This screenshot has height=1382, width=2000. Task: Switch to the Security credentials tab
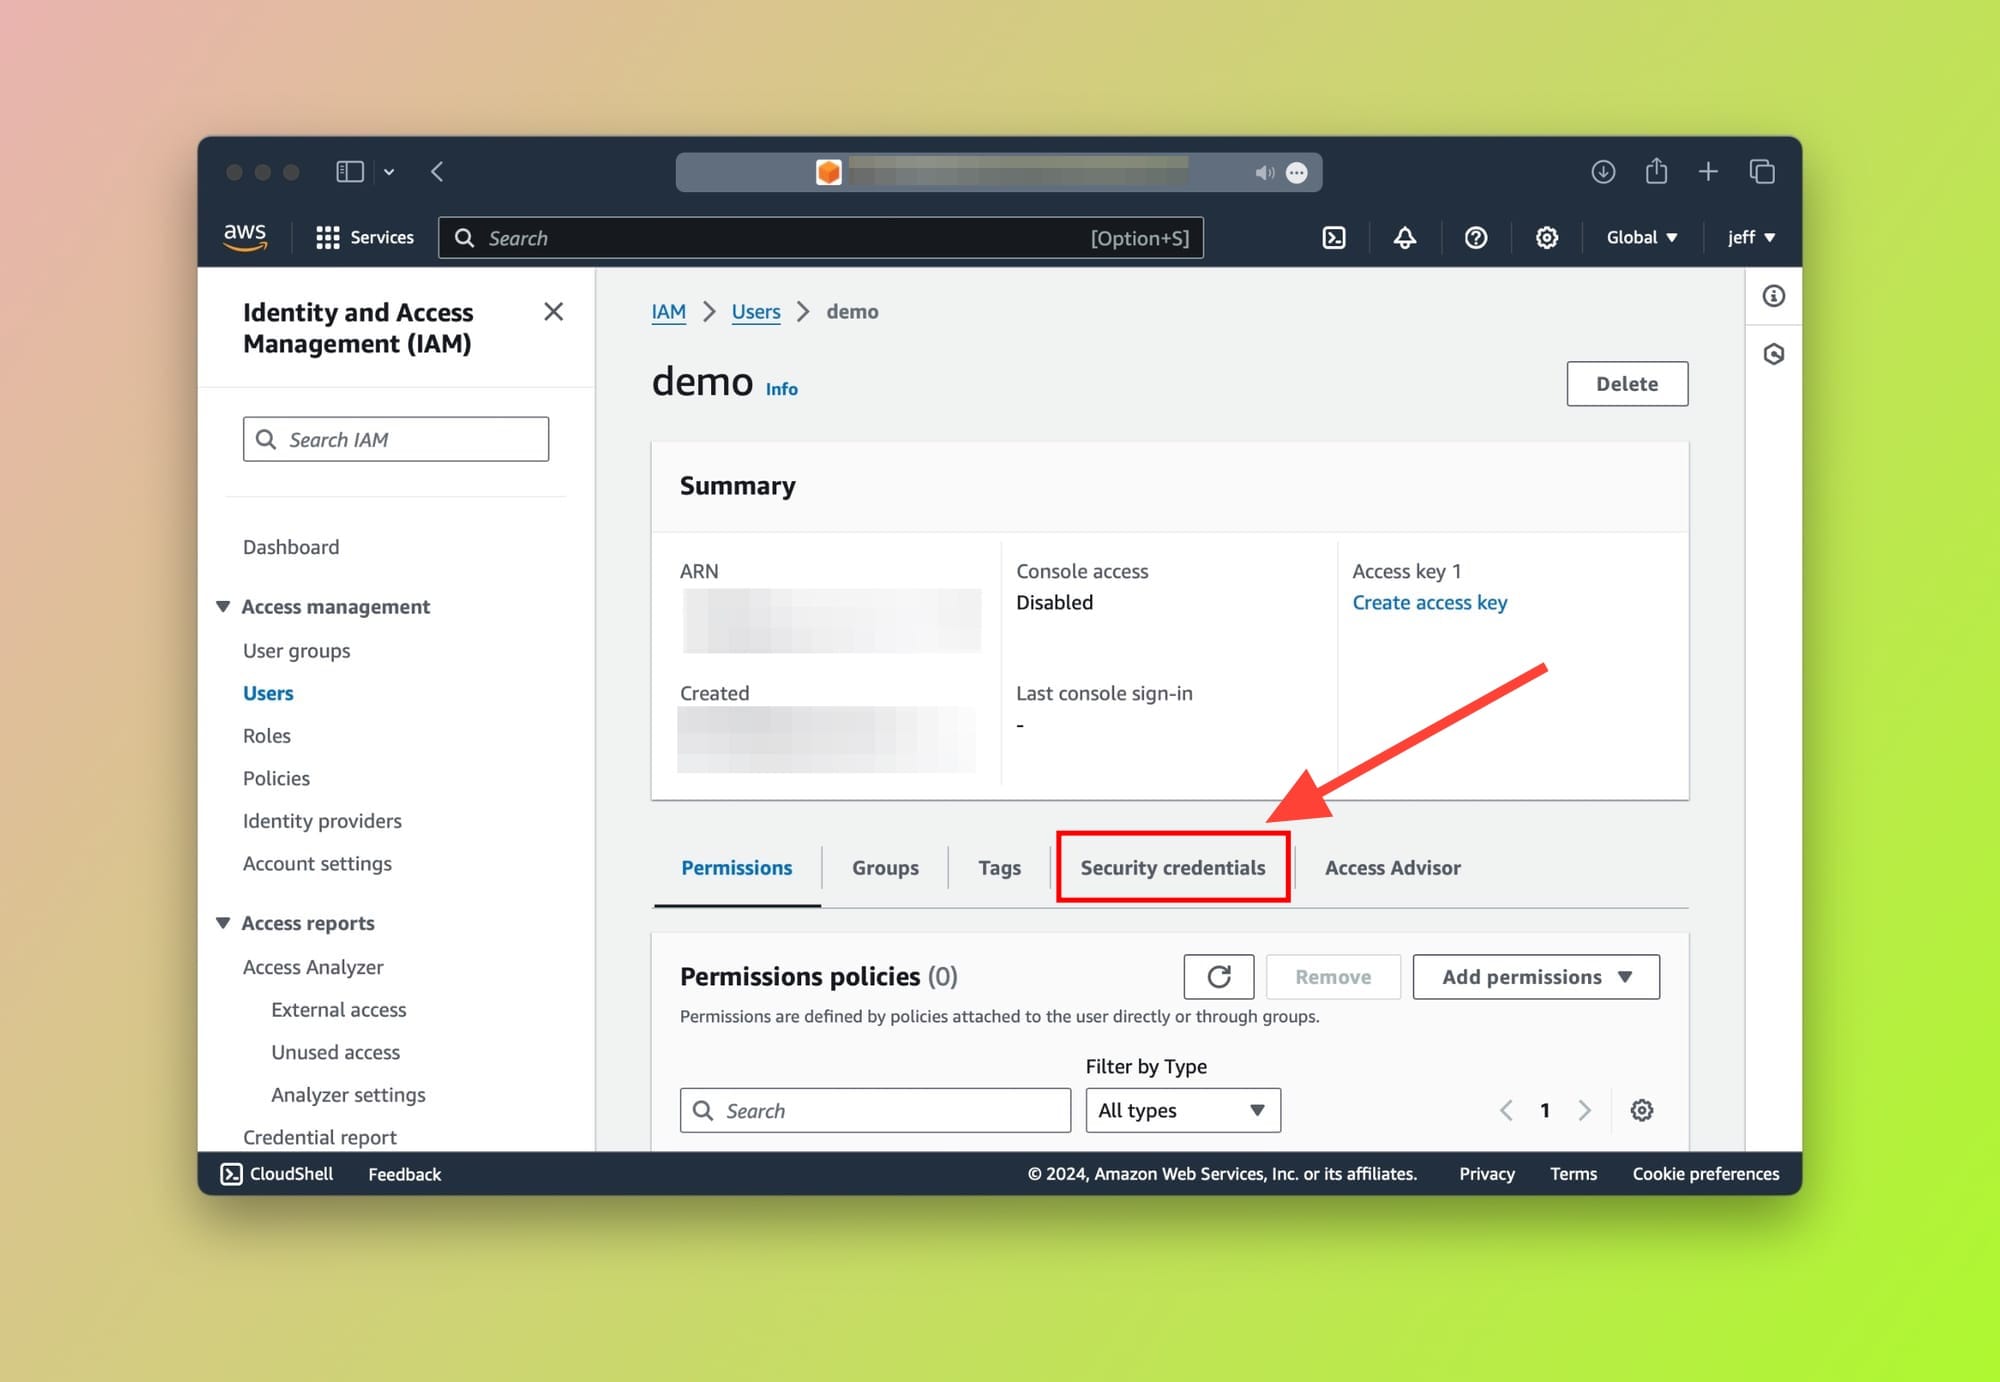pyautogui.click(x=1173, y=867)
